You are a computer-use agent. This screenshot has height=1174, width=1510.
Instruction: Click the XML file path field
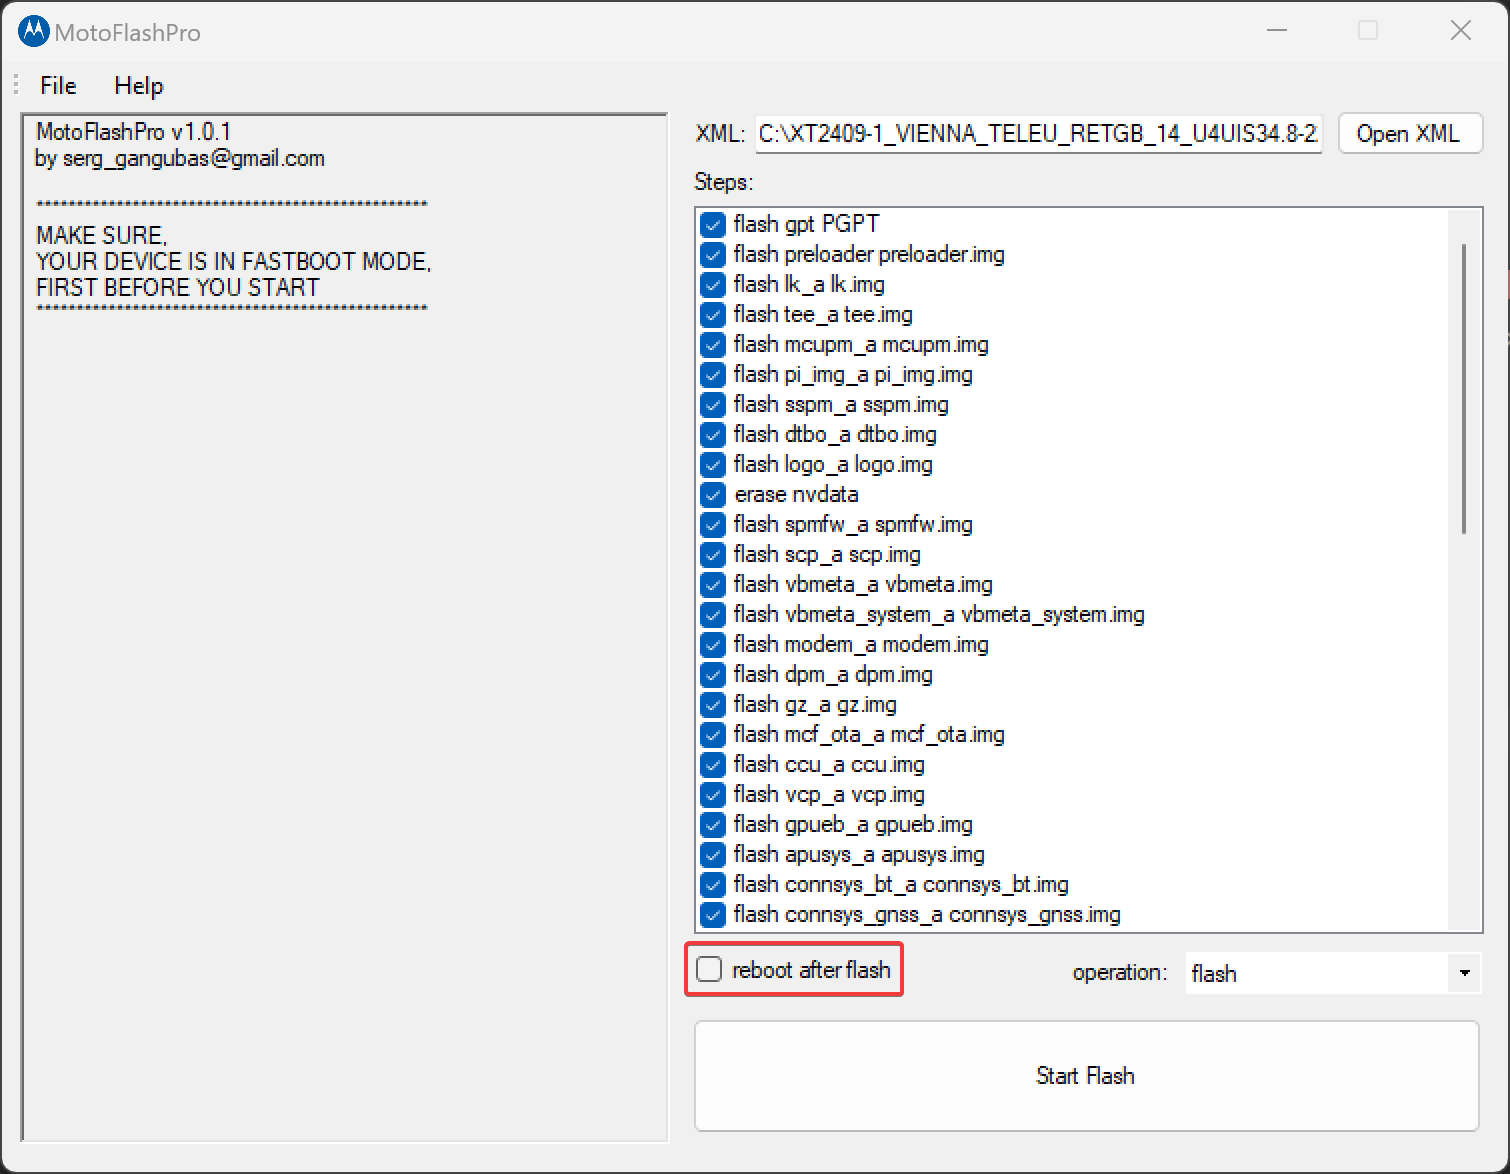click(1038, 134)
